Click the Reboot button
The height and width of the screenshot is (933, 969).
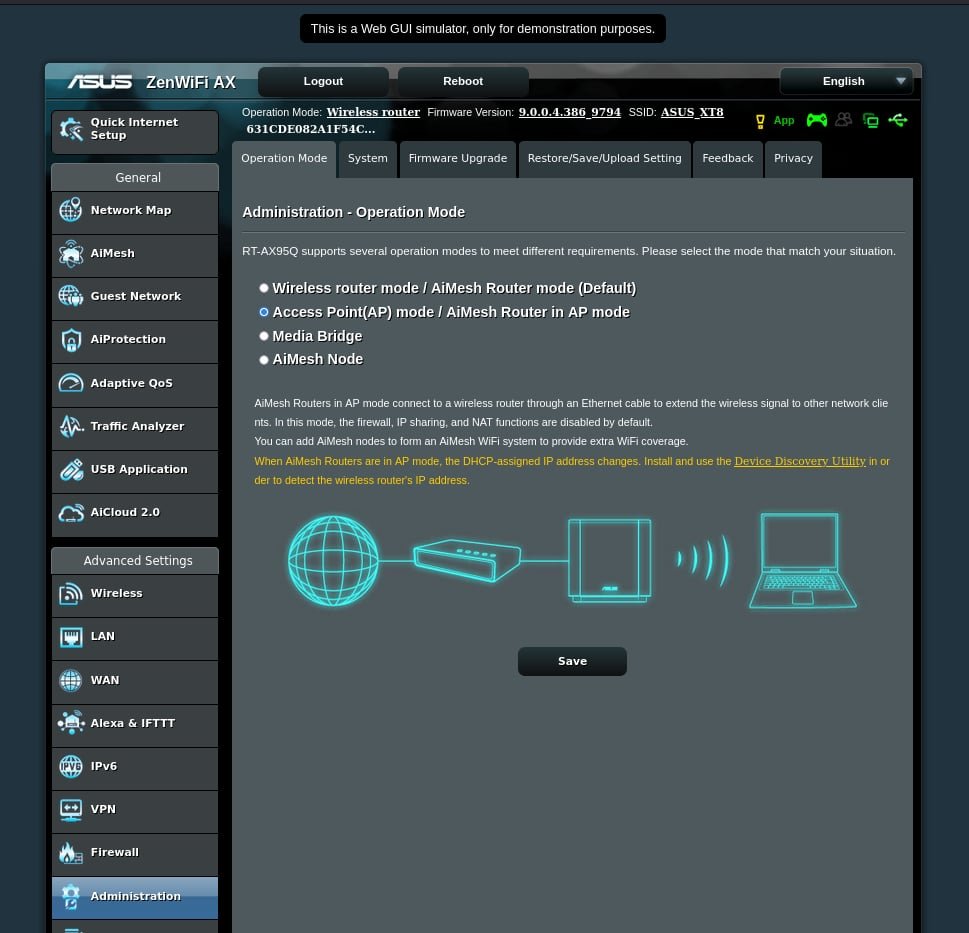[x=463, y=82]
